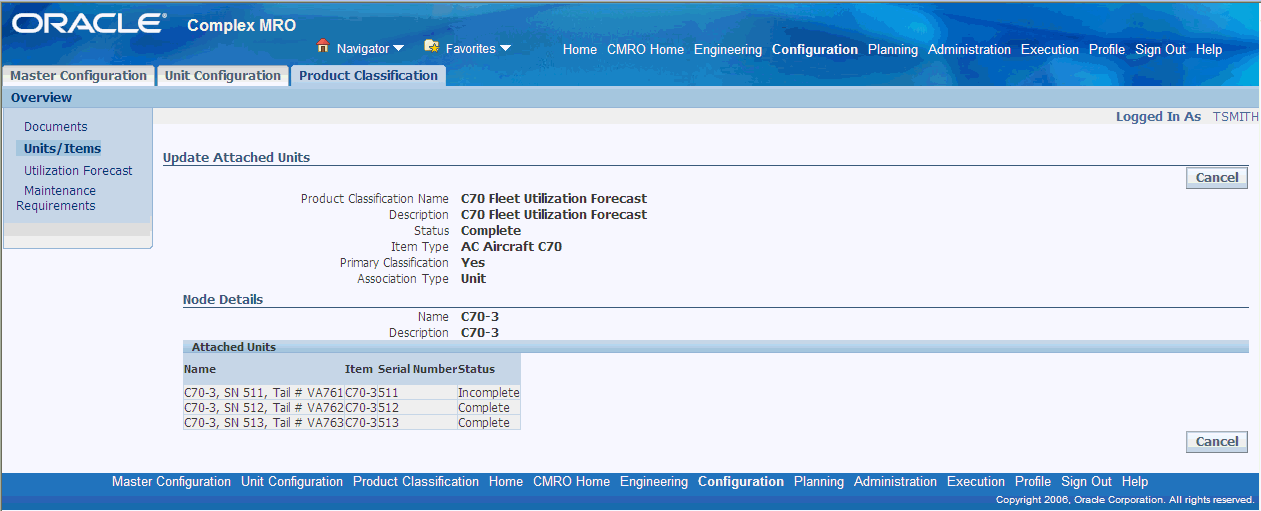Select row C70-3, SN 512, Tail # VA762
Screen dimensions: 1261x511
352,408
